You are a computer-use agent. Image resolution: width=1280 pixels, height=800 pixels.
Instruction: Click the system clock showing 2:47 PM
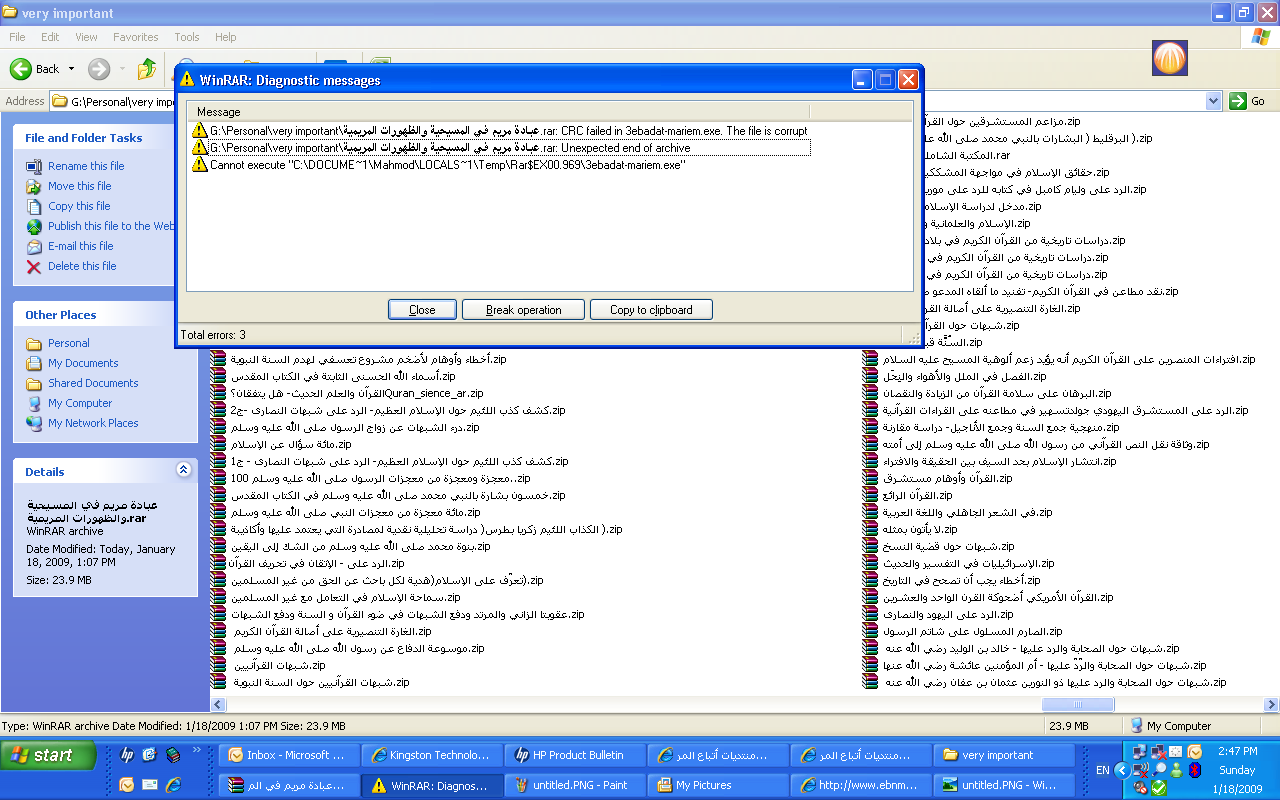[x=1237, y=752]
